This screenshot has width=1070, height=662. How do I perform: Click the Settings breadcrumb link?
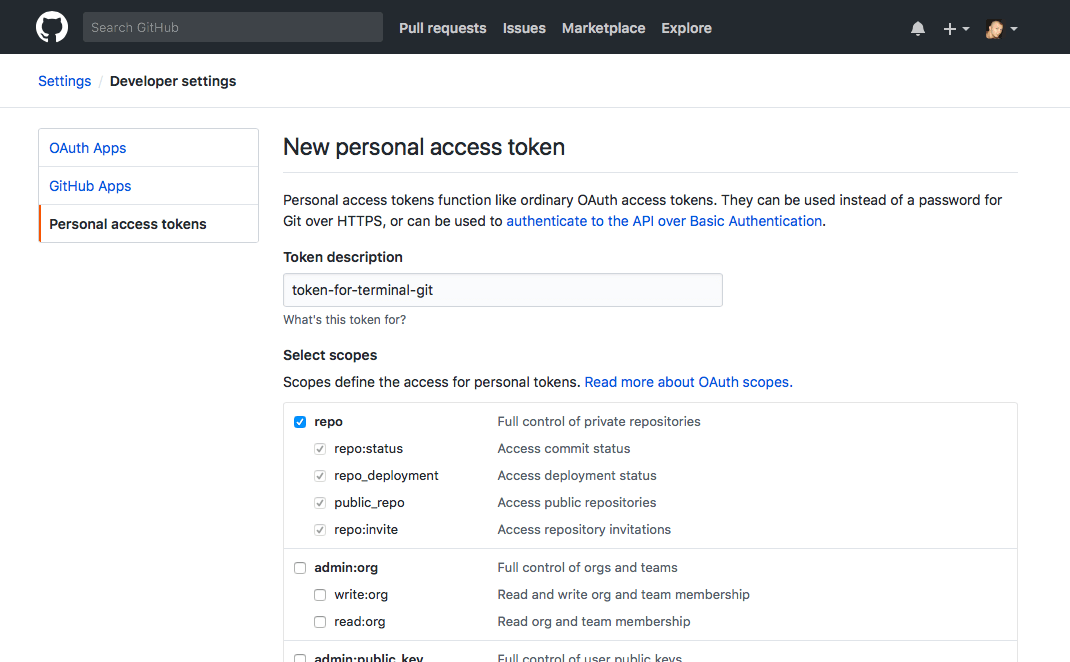tap(64, 81)
